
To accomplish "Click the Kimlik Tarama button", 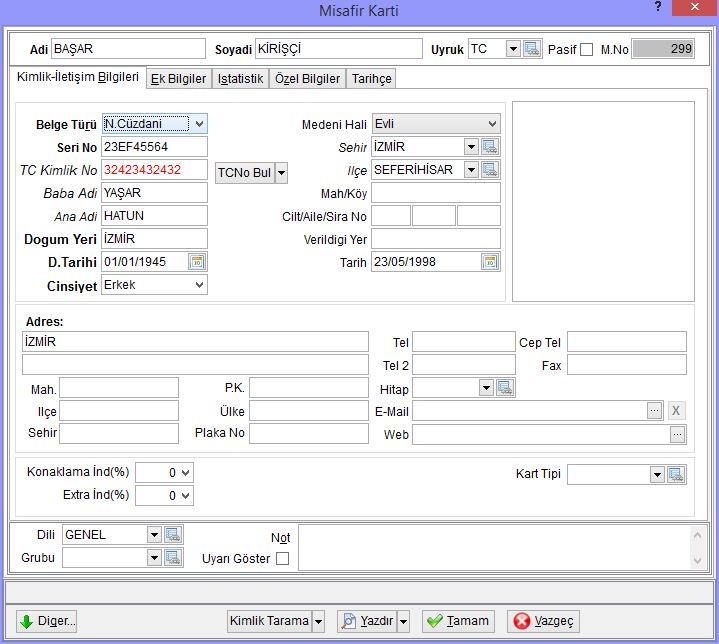I will point(269,622).
